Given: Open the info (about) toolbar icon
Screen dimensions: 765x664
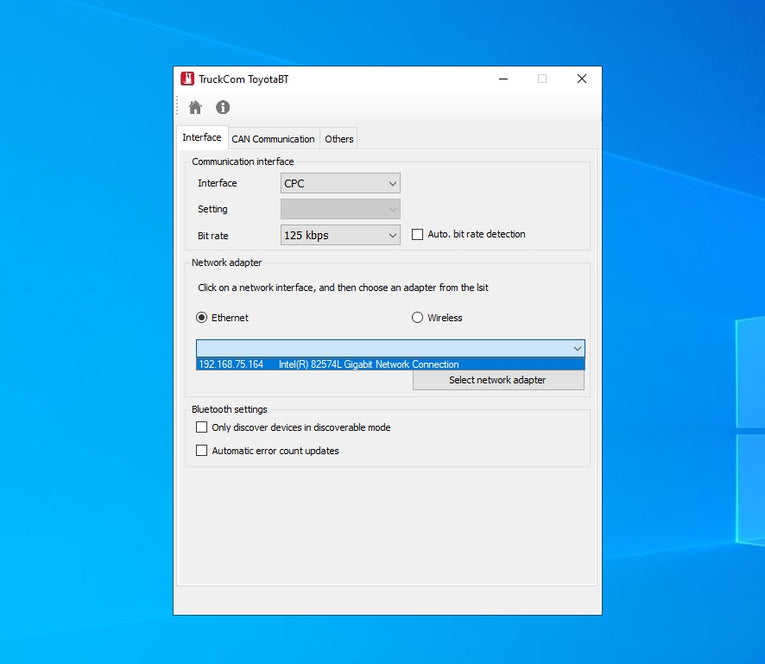Looking at the screenshot, I should coord(223,107).
